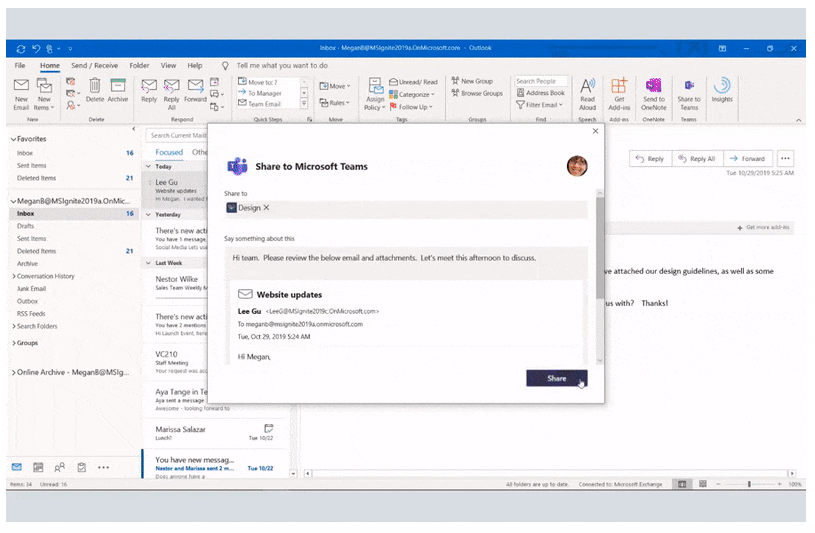Open the Filter Email dropdown
Image resolution: width=815 pixels, height=533 pixels.
tap(540, 105)
